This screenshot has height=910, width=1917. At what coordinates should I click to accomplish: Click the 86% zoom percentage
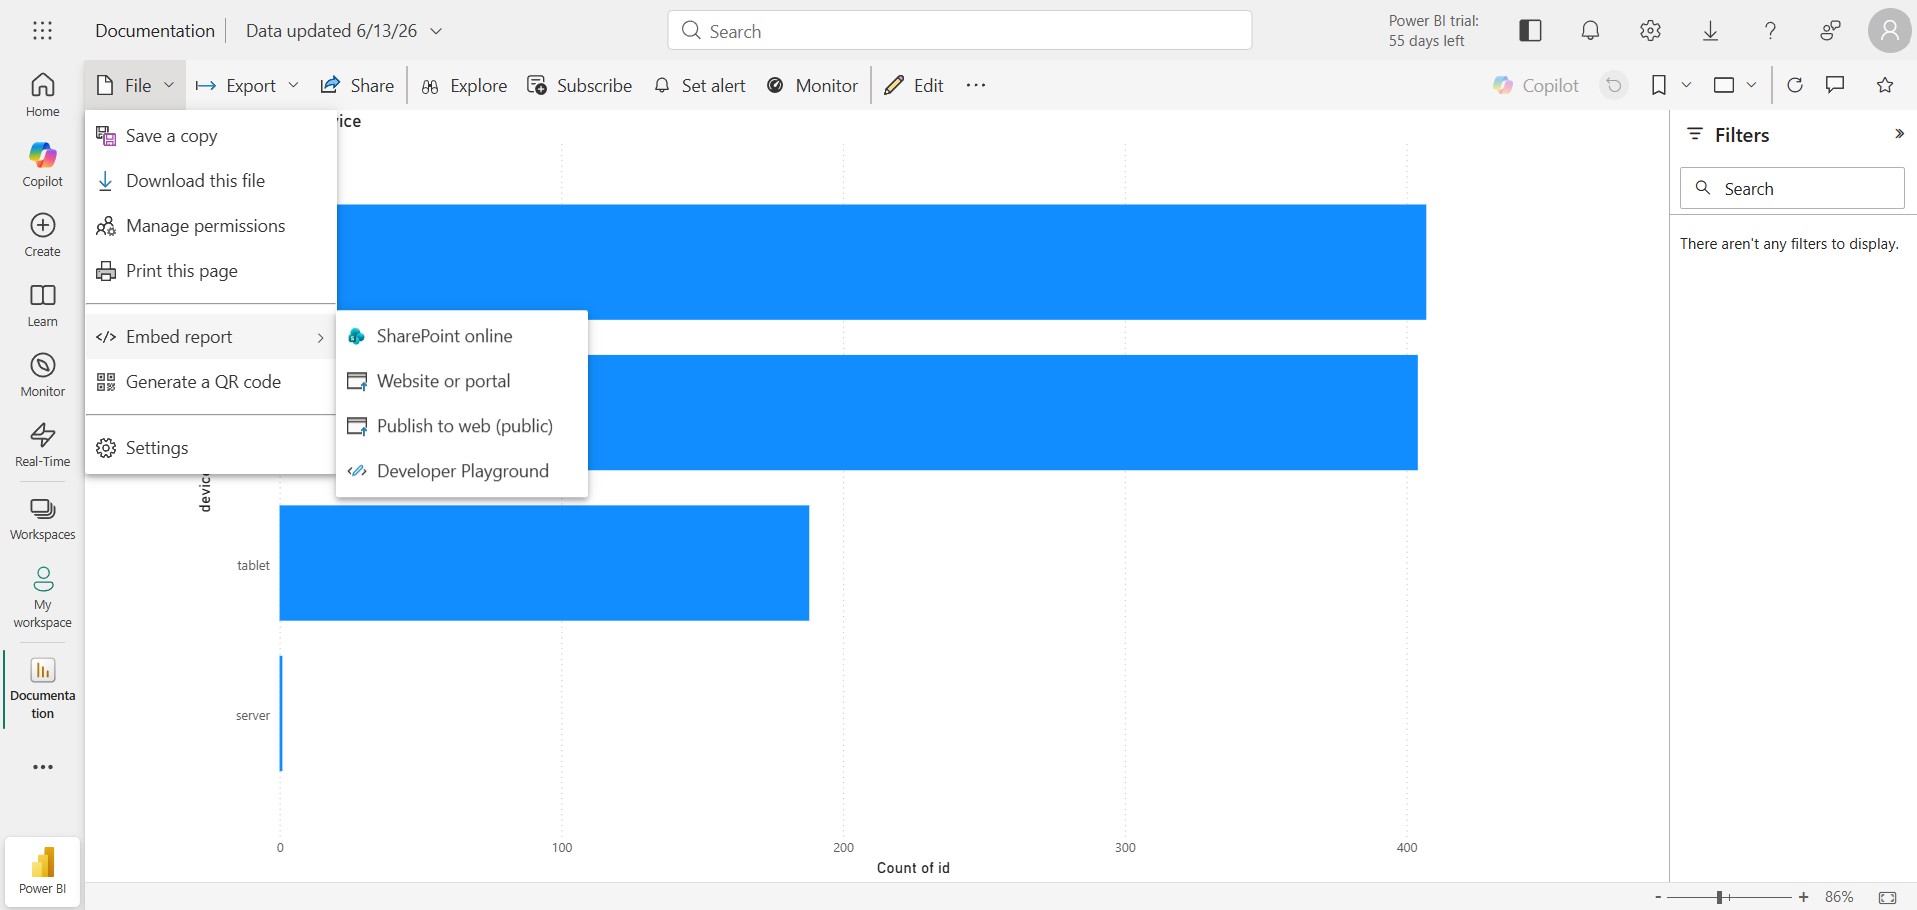pyautogui.click(x=1839, y=897)
